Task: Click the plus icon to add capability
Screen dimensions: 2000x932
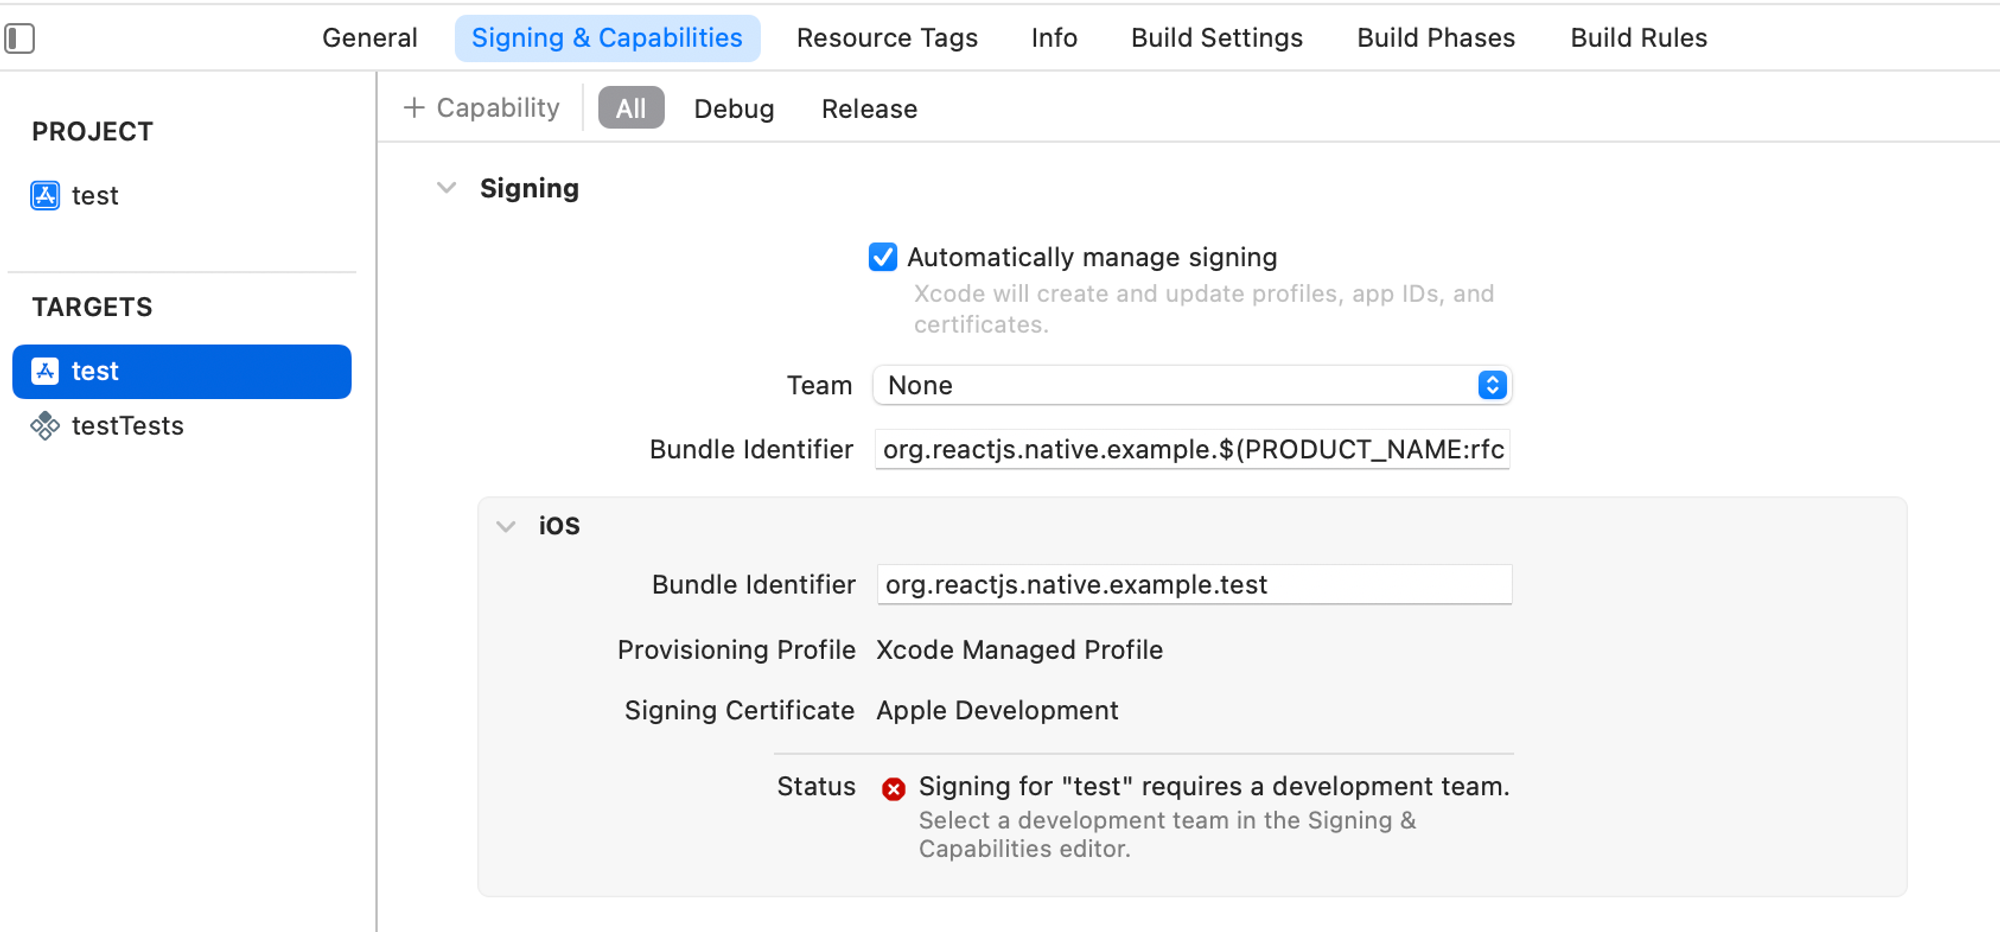Action: 414,108
